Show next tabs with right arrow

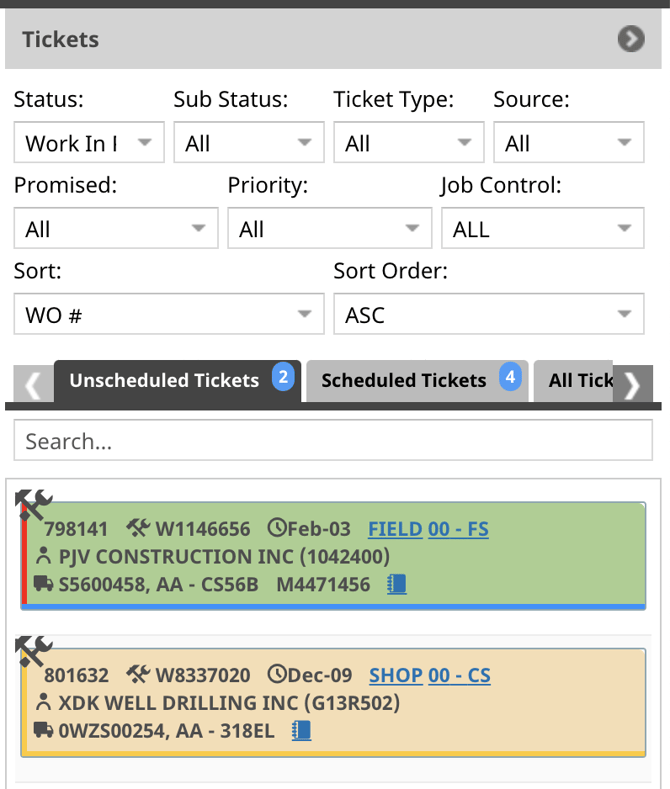point(633,385)
